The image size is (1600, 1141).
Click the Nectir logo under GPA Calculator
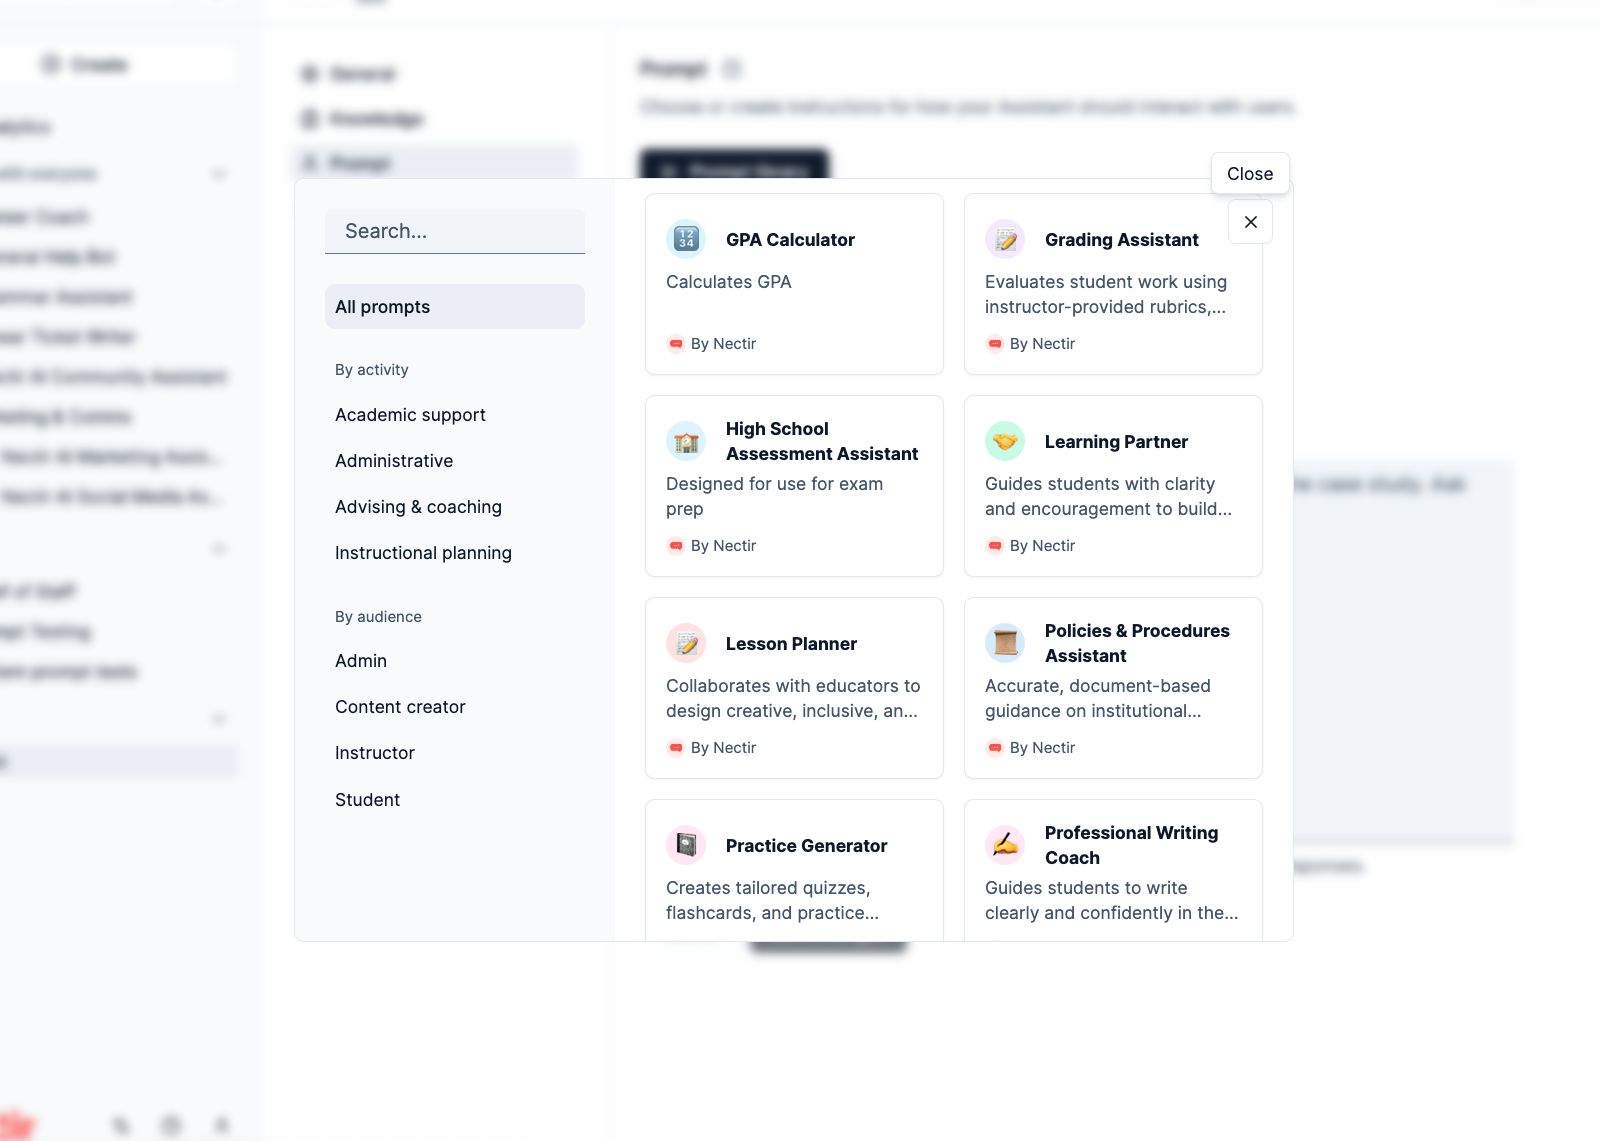(x=676, y=344)
